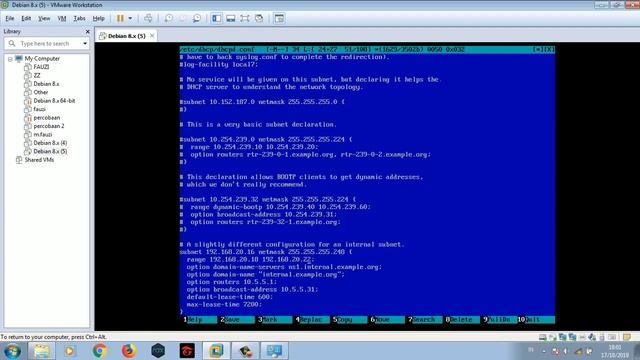640x360 pixels.
Task: Click the hard disk device icon in the status bar
Action: coord(543,337)
